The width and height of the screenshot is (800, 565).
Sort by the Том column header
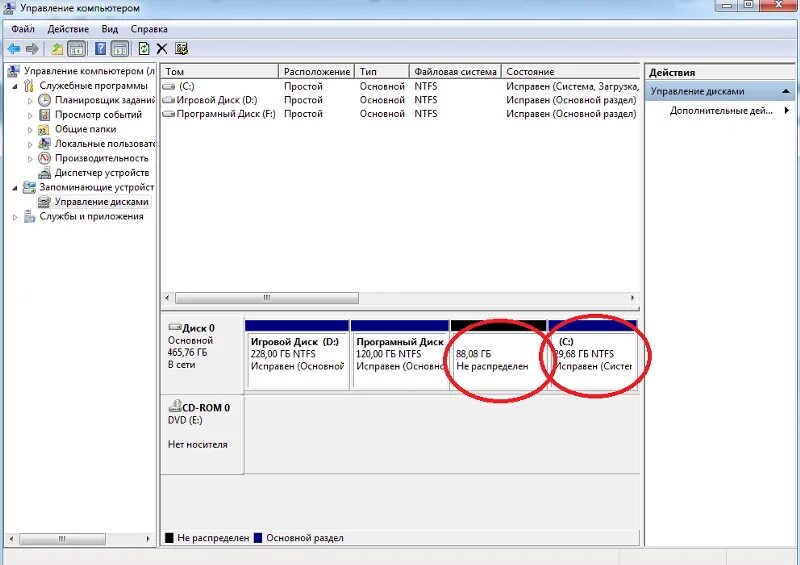pyautogui.click(x=220, y=71)
